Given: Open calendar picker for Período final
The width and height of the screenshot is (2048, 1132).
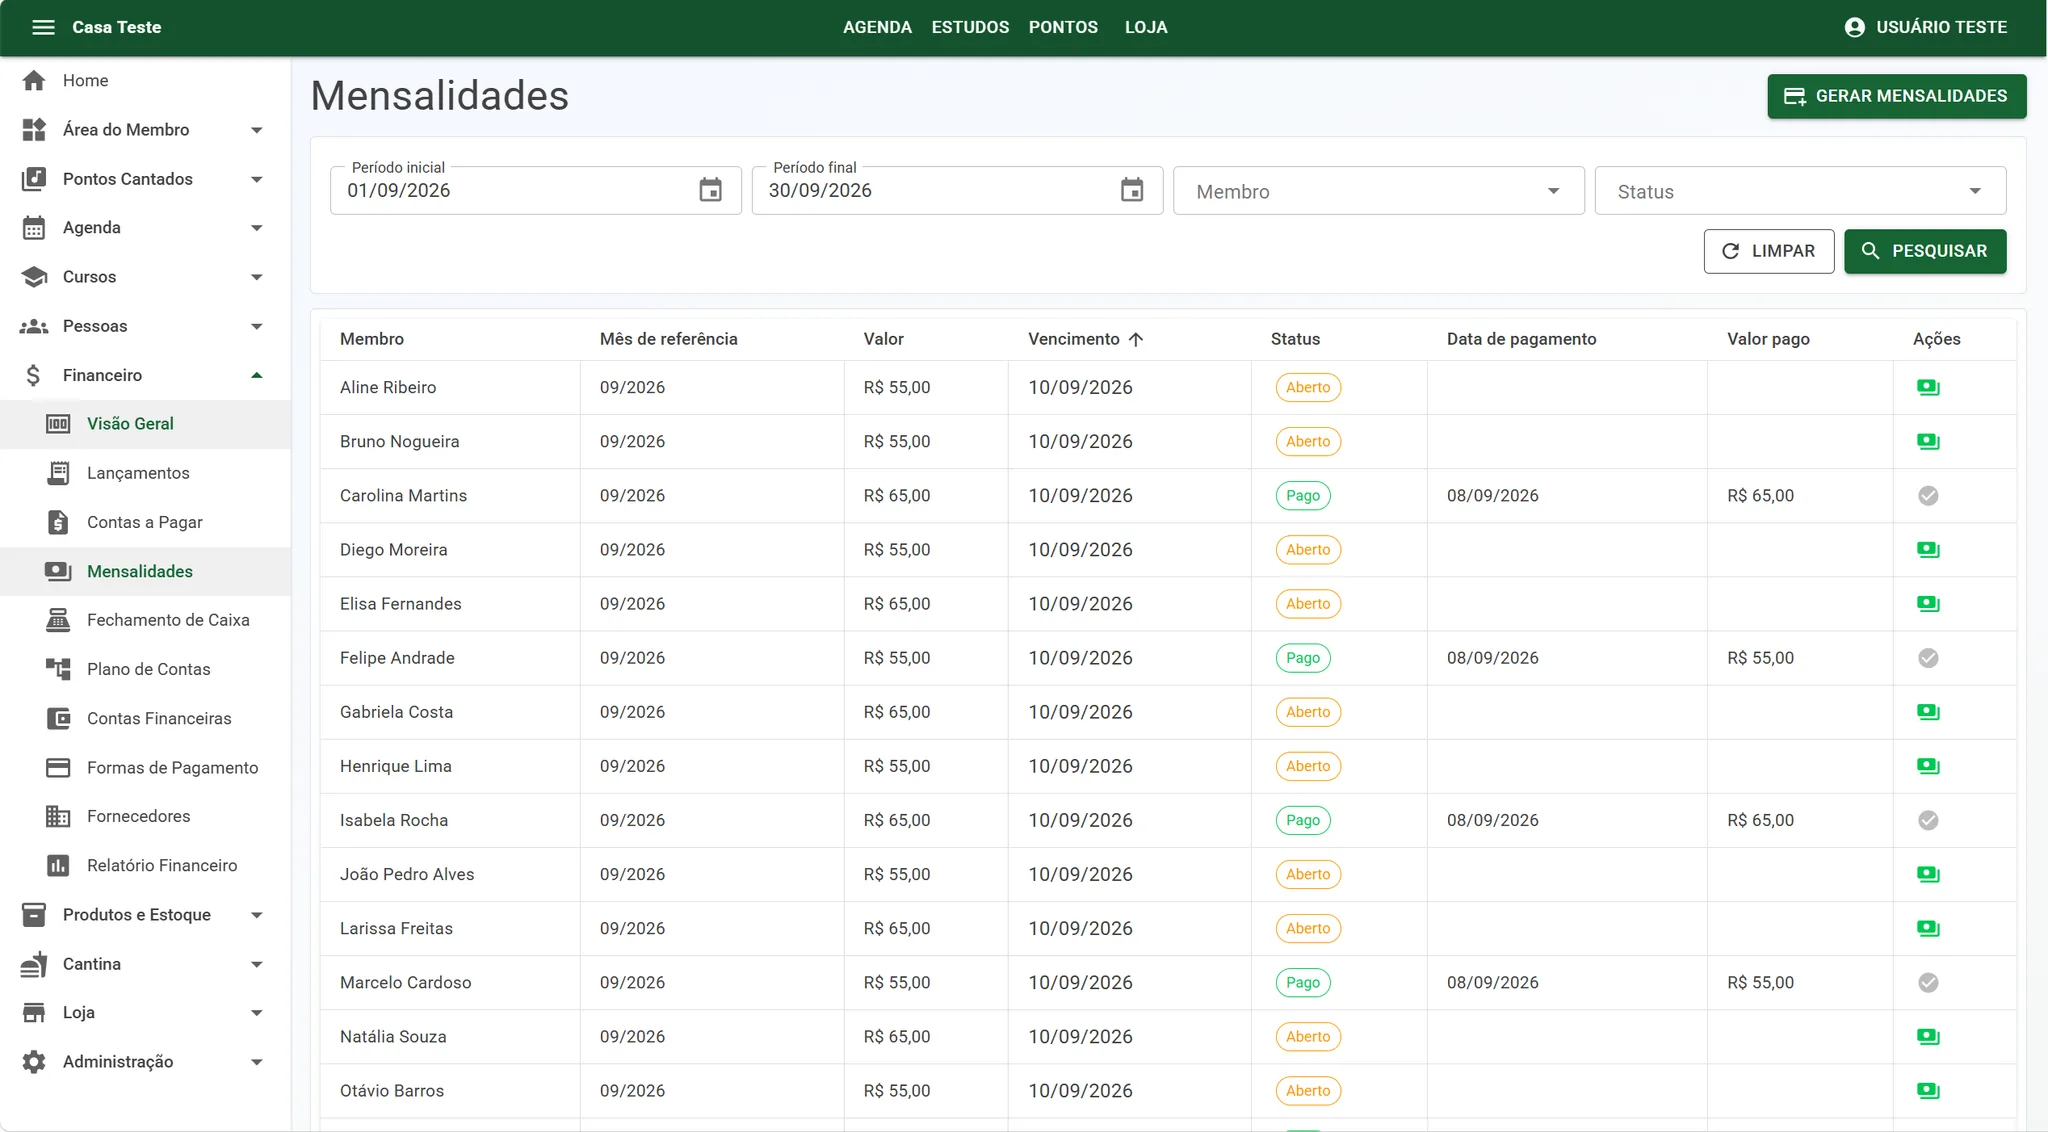Looking at the screenshot, I should (1131, 190).
